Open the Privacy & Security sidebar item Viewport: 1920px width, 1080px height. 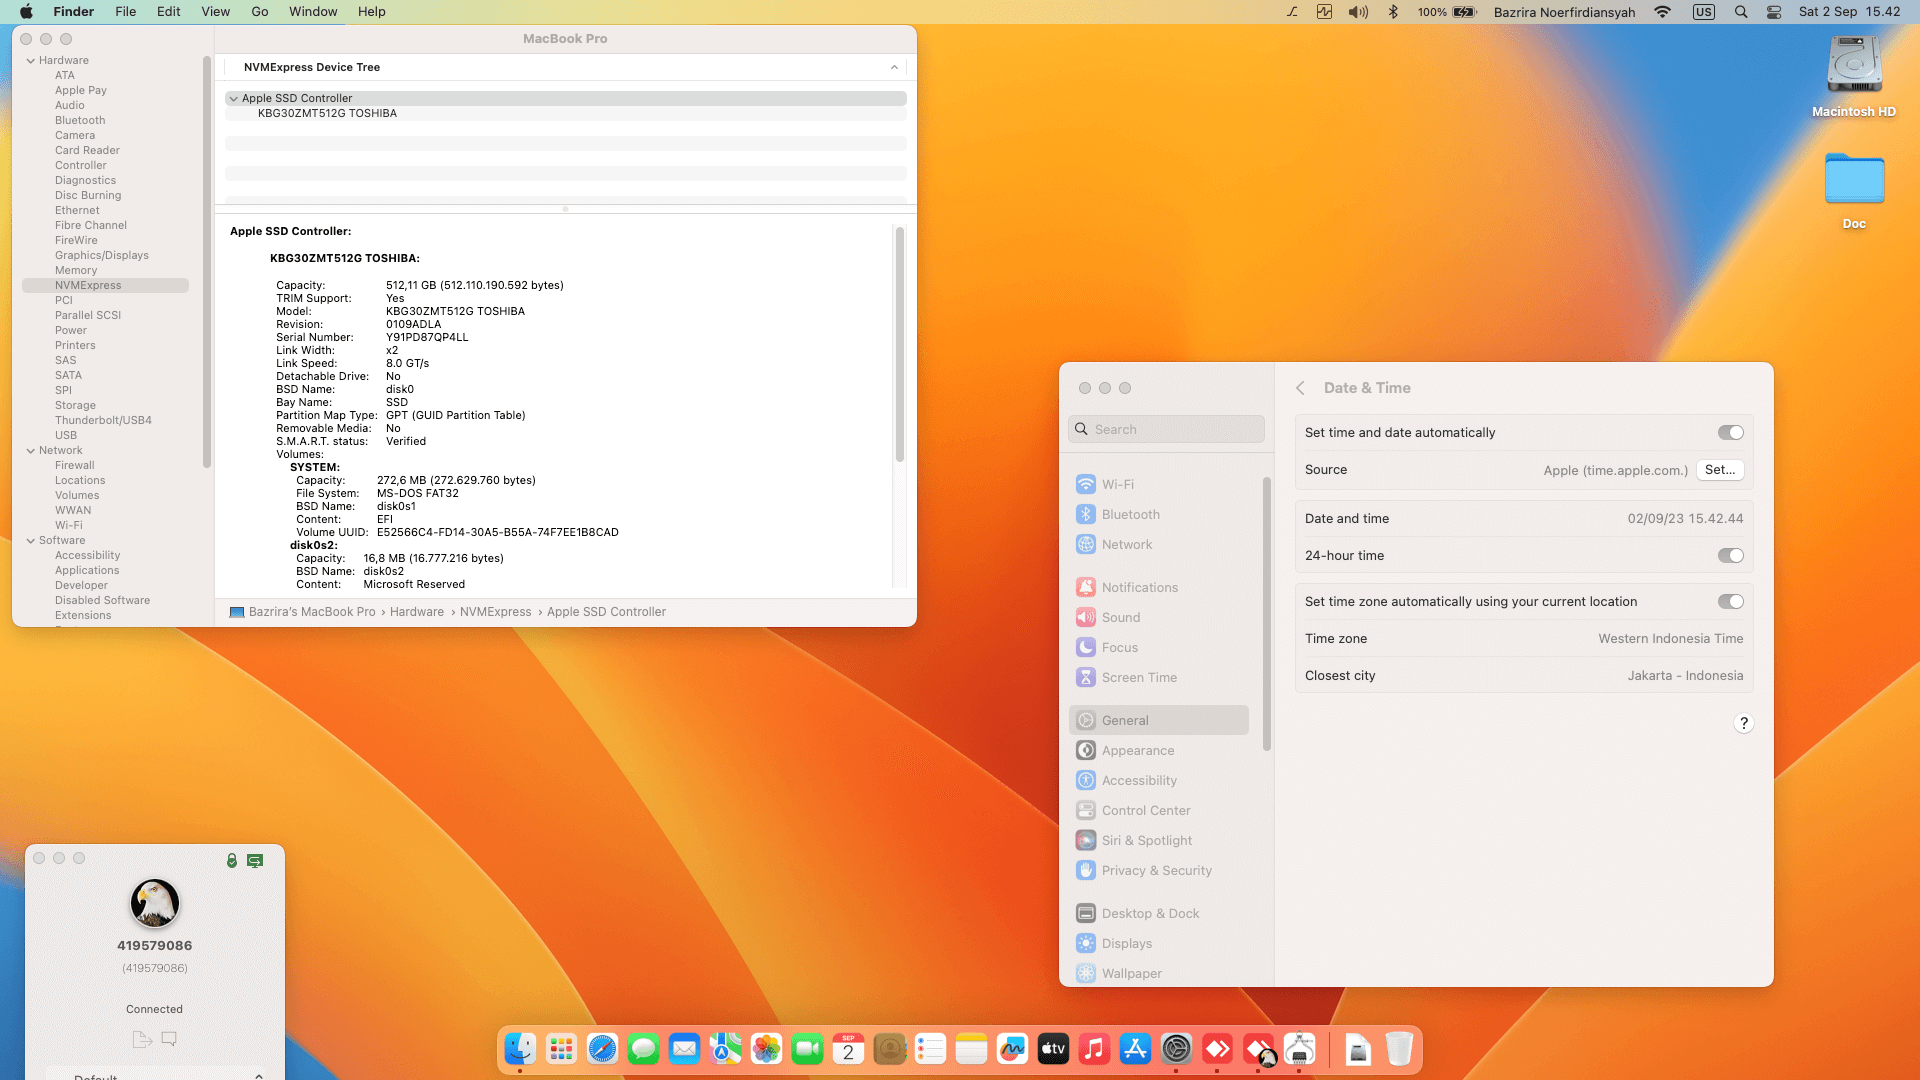tap(1156, 870)
